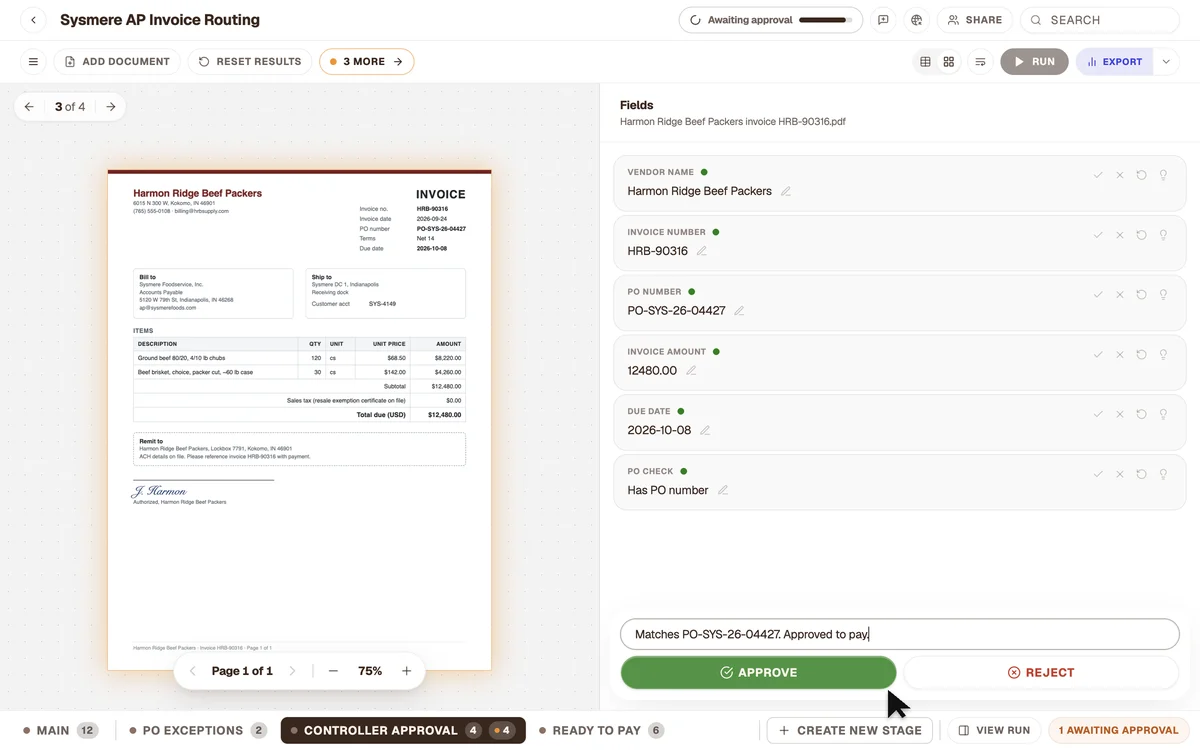Click the globe icon next to Share
This screenshot has width=1200, height=750.
[916, 20]
